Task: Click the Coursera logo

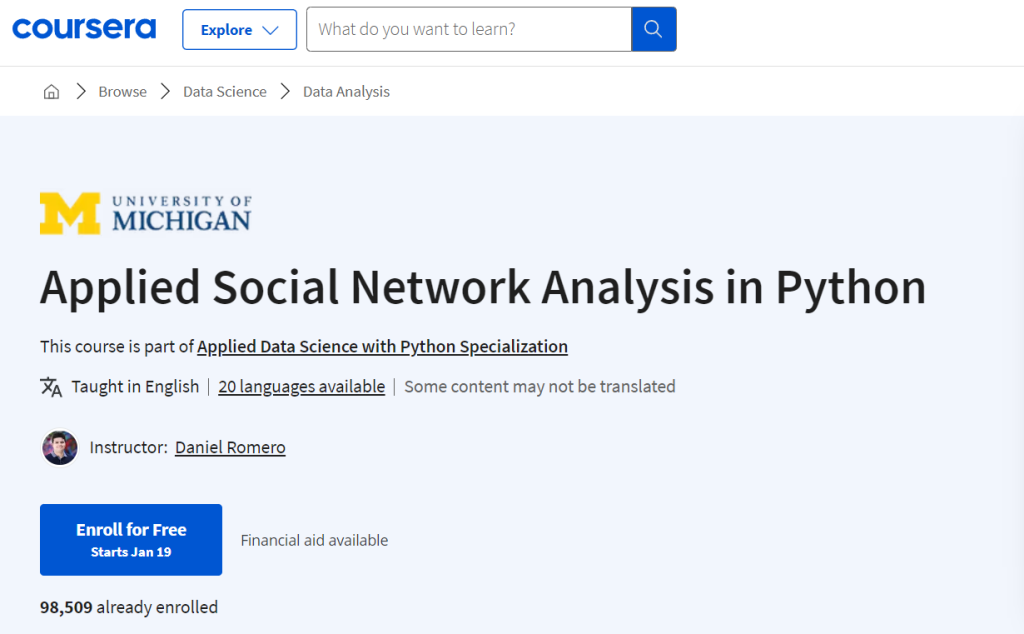Action: point(84,28)
